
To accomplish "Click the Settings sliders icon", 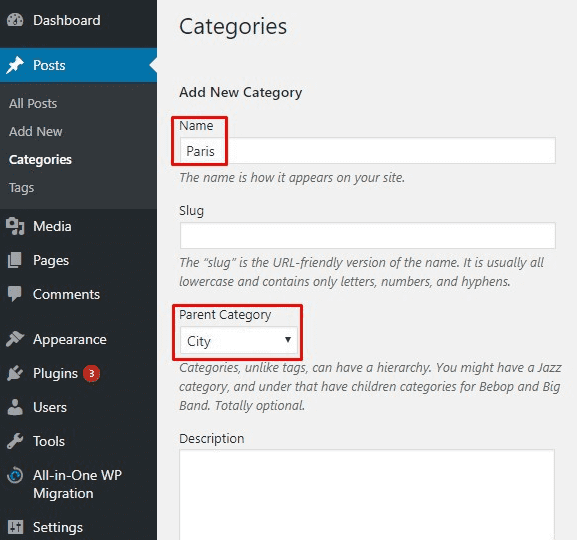I will tap(15, 527).
